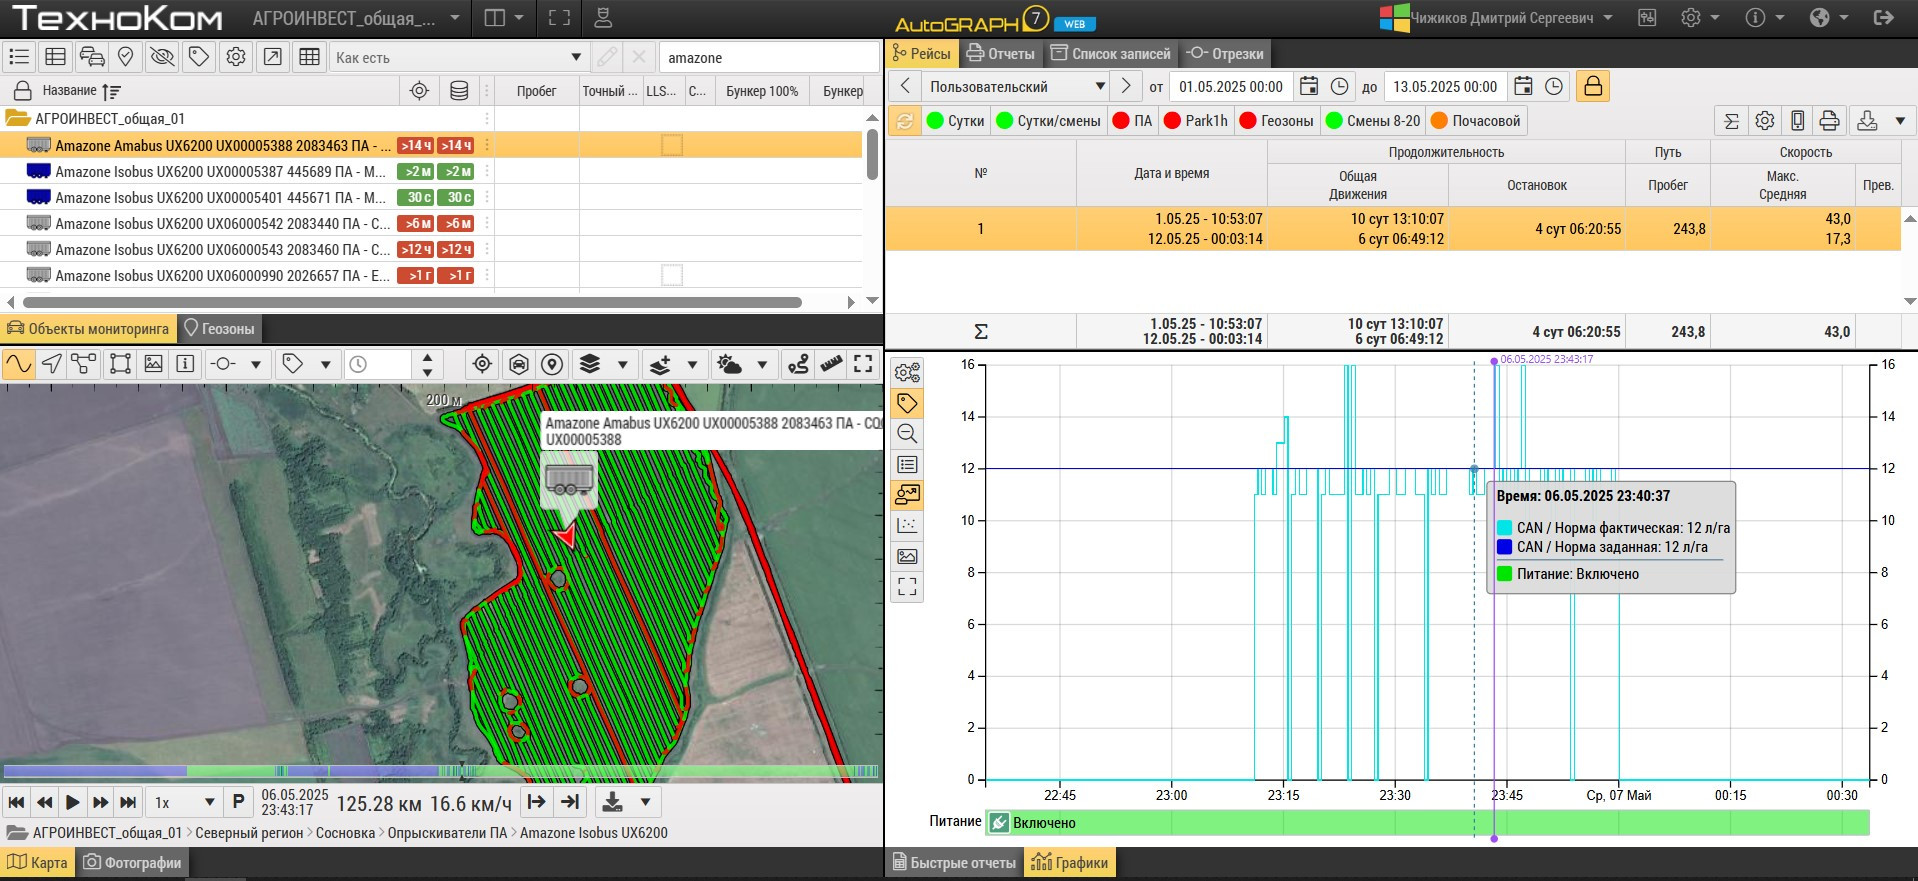The width and height of the screenshot is (1918, 881).
Task: Open the end date clock picker
Action: (1554, 87)
